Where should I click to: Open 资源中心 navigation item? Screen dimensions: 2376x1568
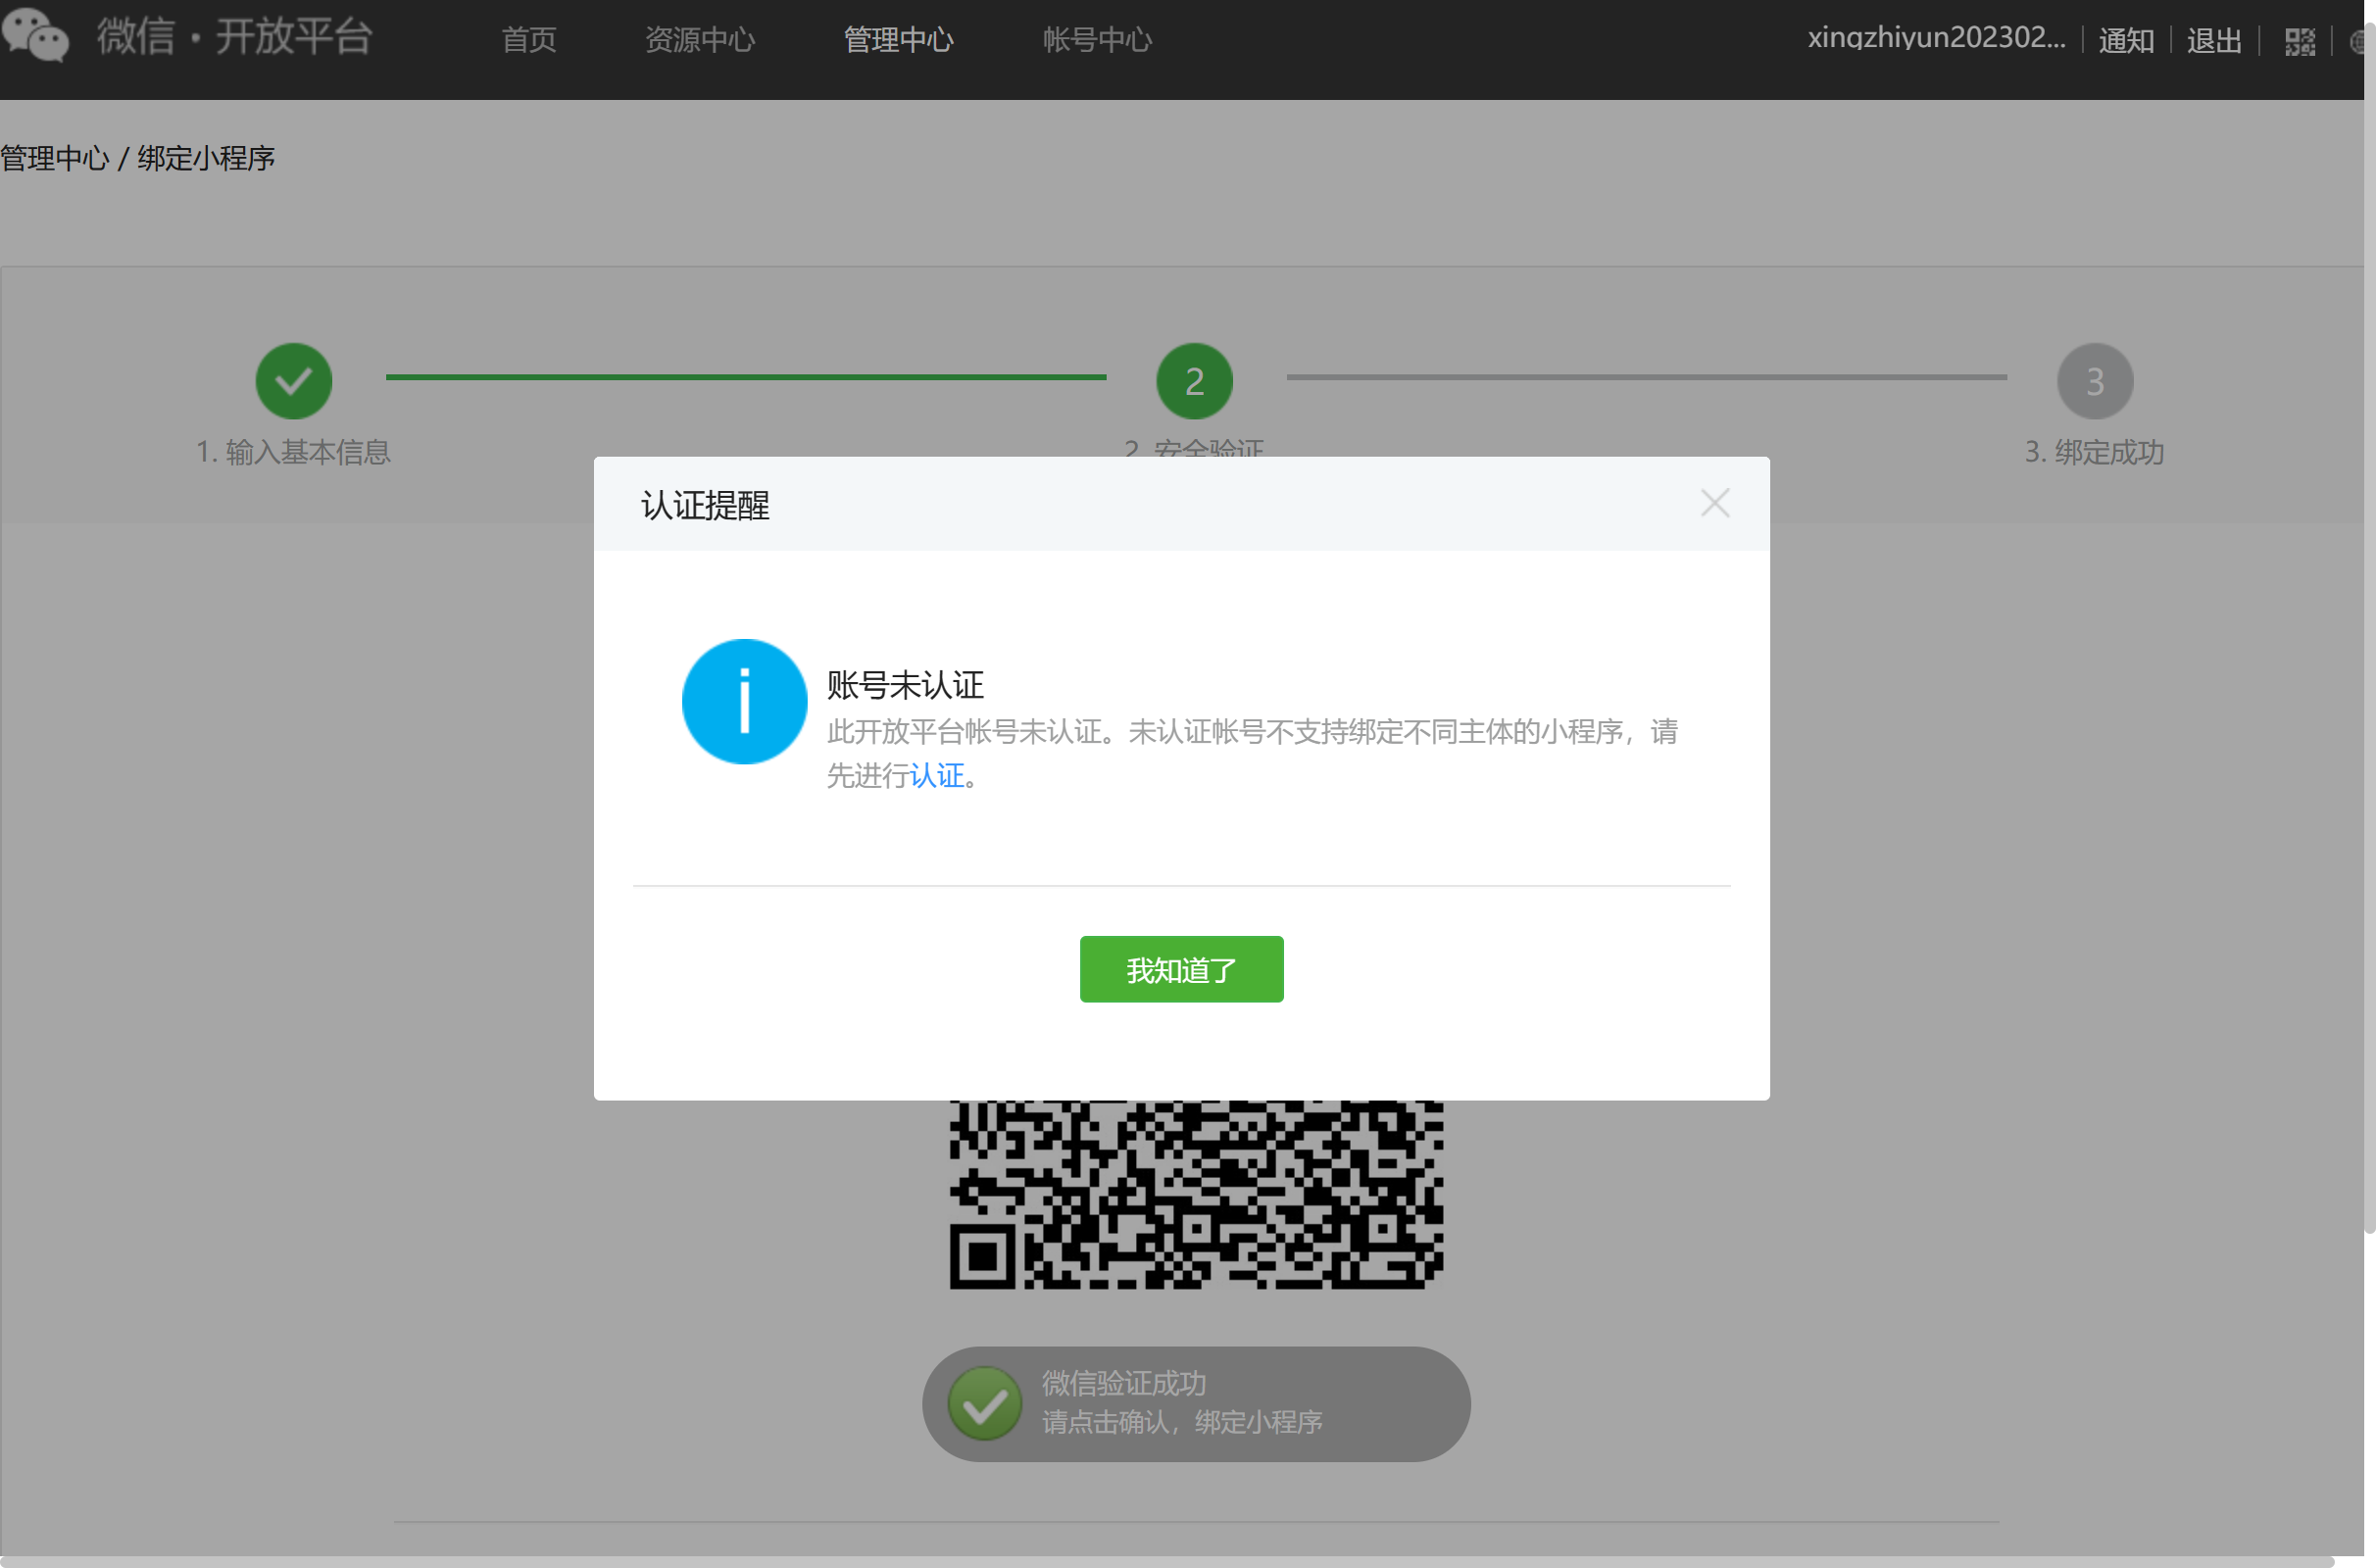[x=700, y=40]
